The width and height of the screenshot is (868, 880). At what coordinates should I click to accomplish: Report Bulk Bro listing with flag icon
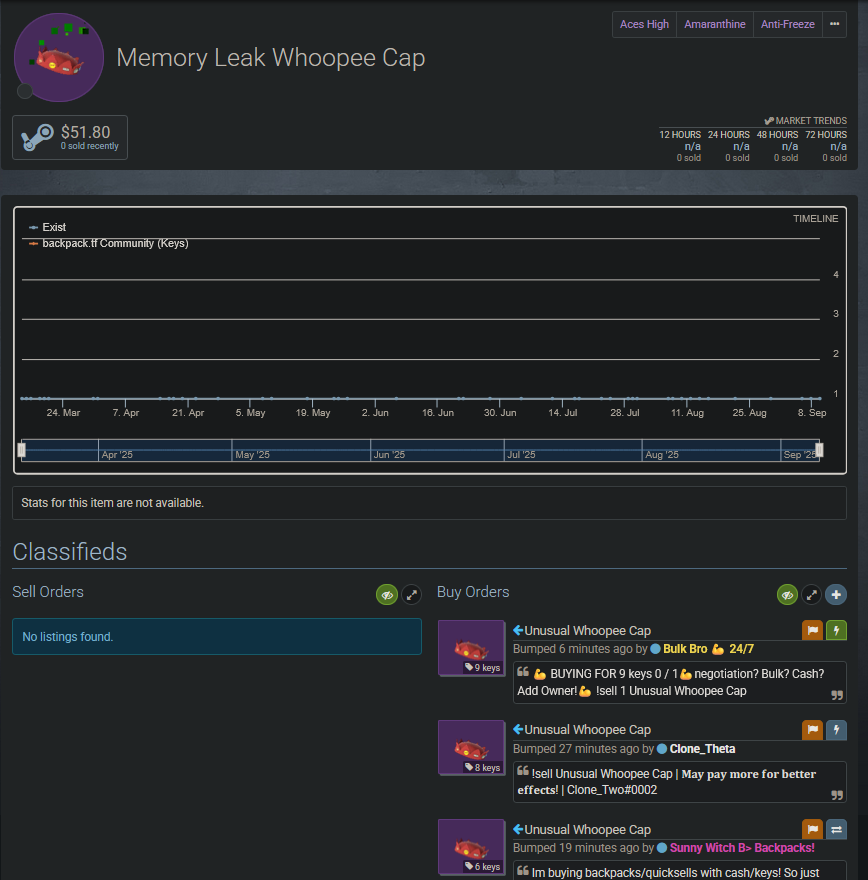click(x=812, y=631)
